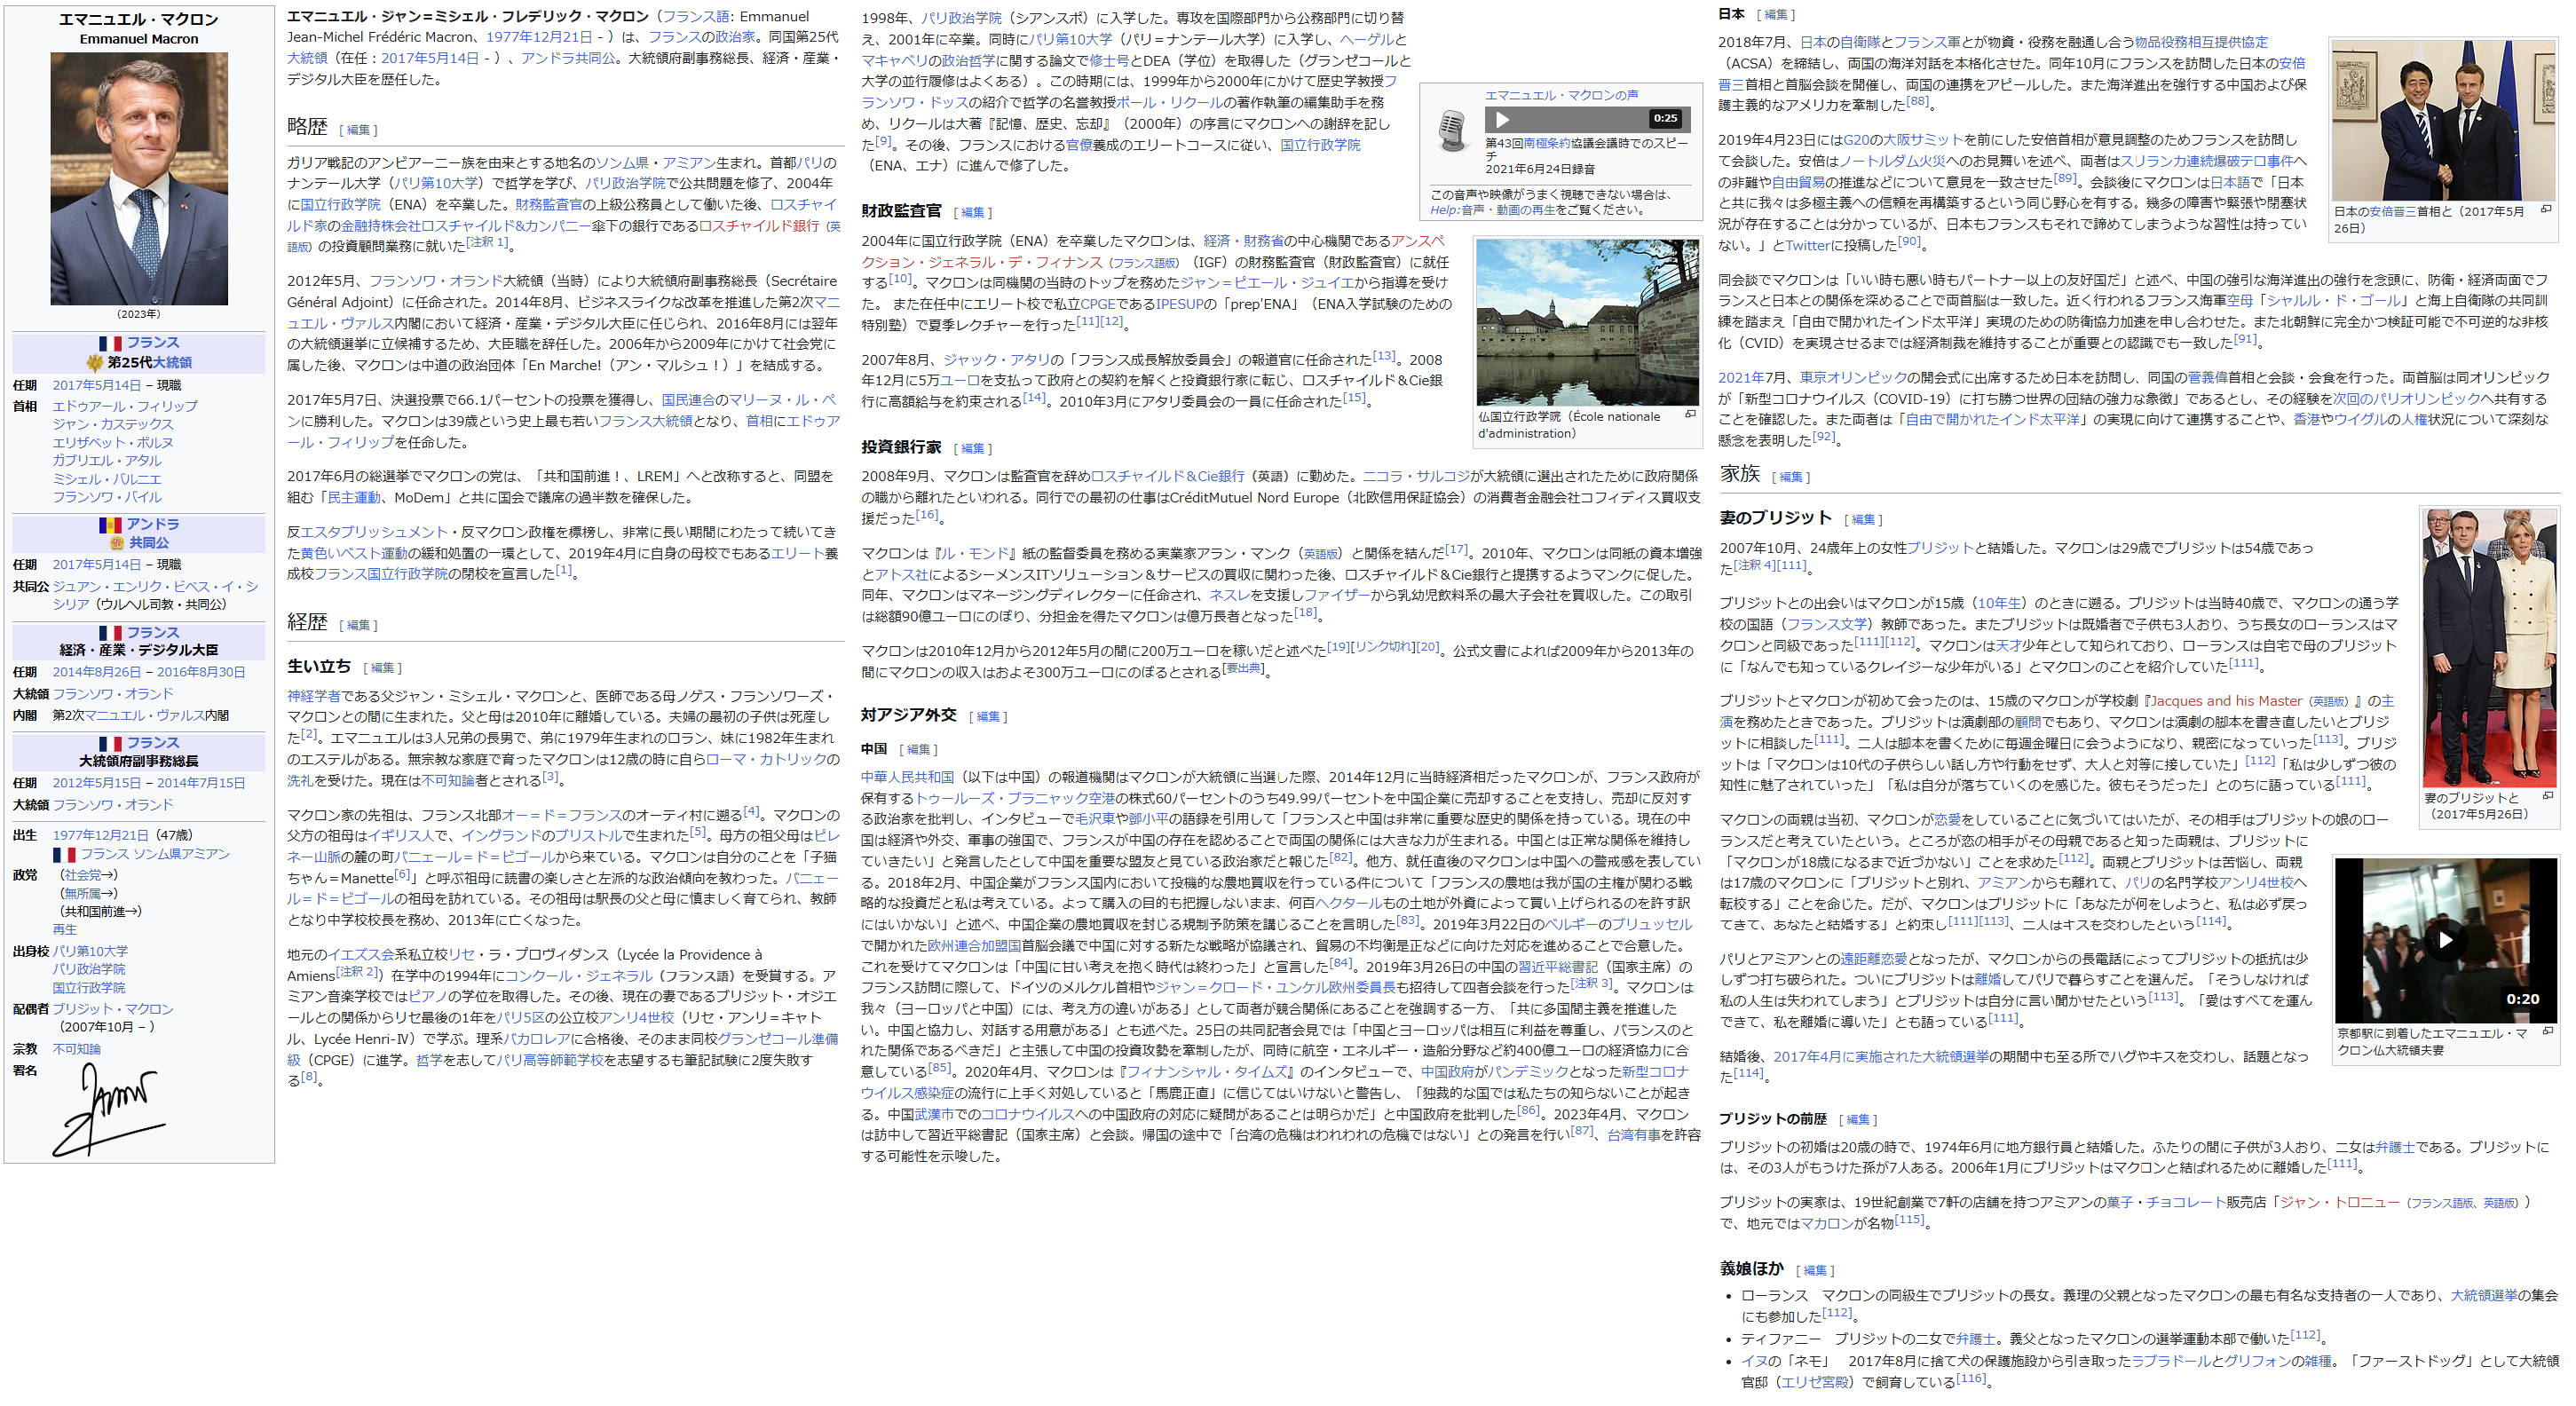The height and width of the screenshot is (1406, 2576).
Task: Click the French flag beside 第25代大統領
Action: [110, 343]
